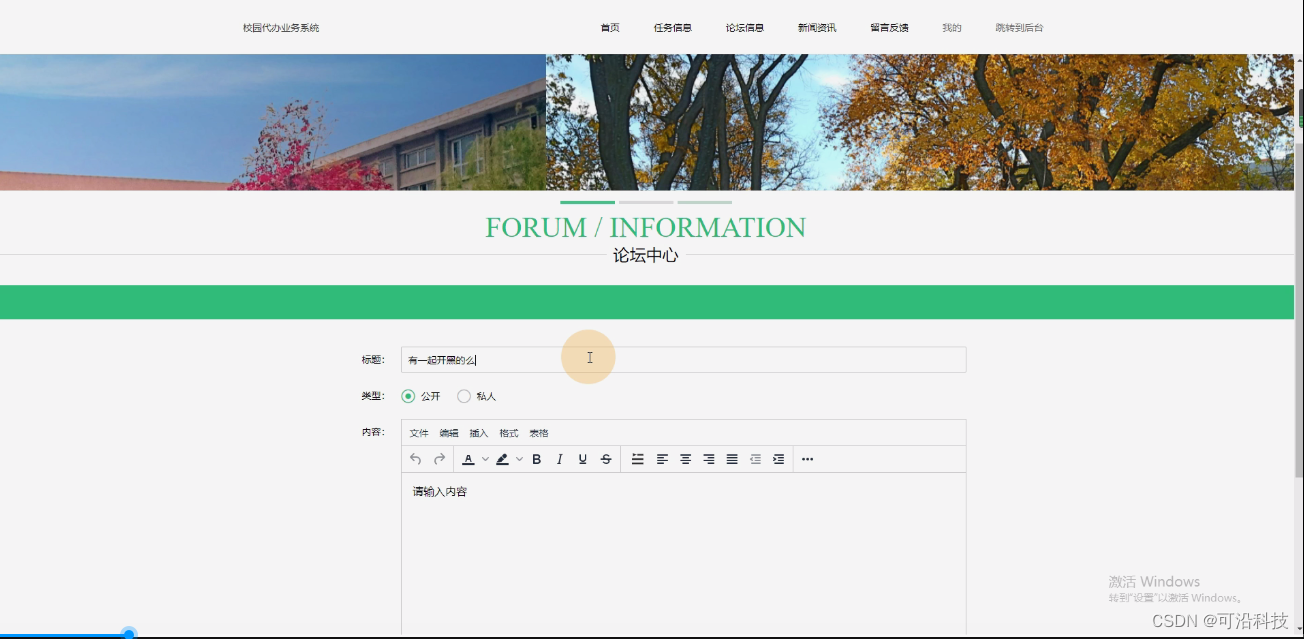
Task: Open 论坛信息 navigation link
Action: [745, 28]
